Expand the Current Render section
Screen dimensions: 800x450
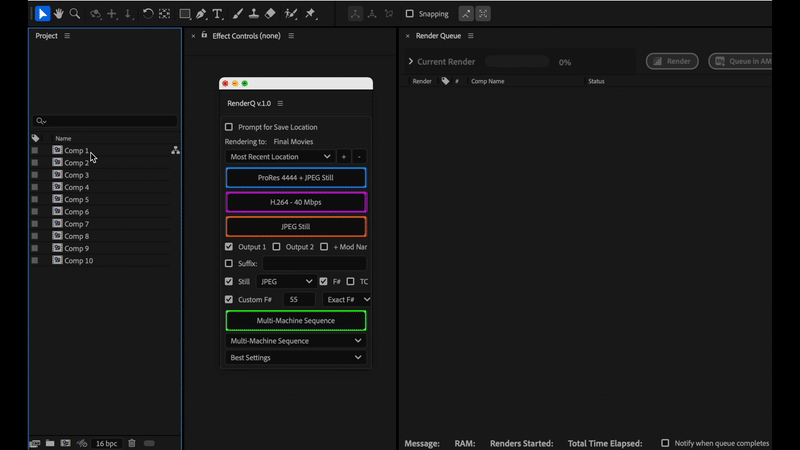tap(411, 62)
